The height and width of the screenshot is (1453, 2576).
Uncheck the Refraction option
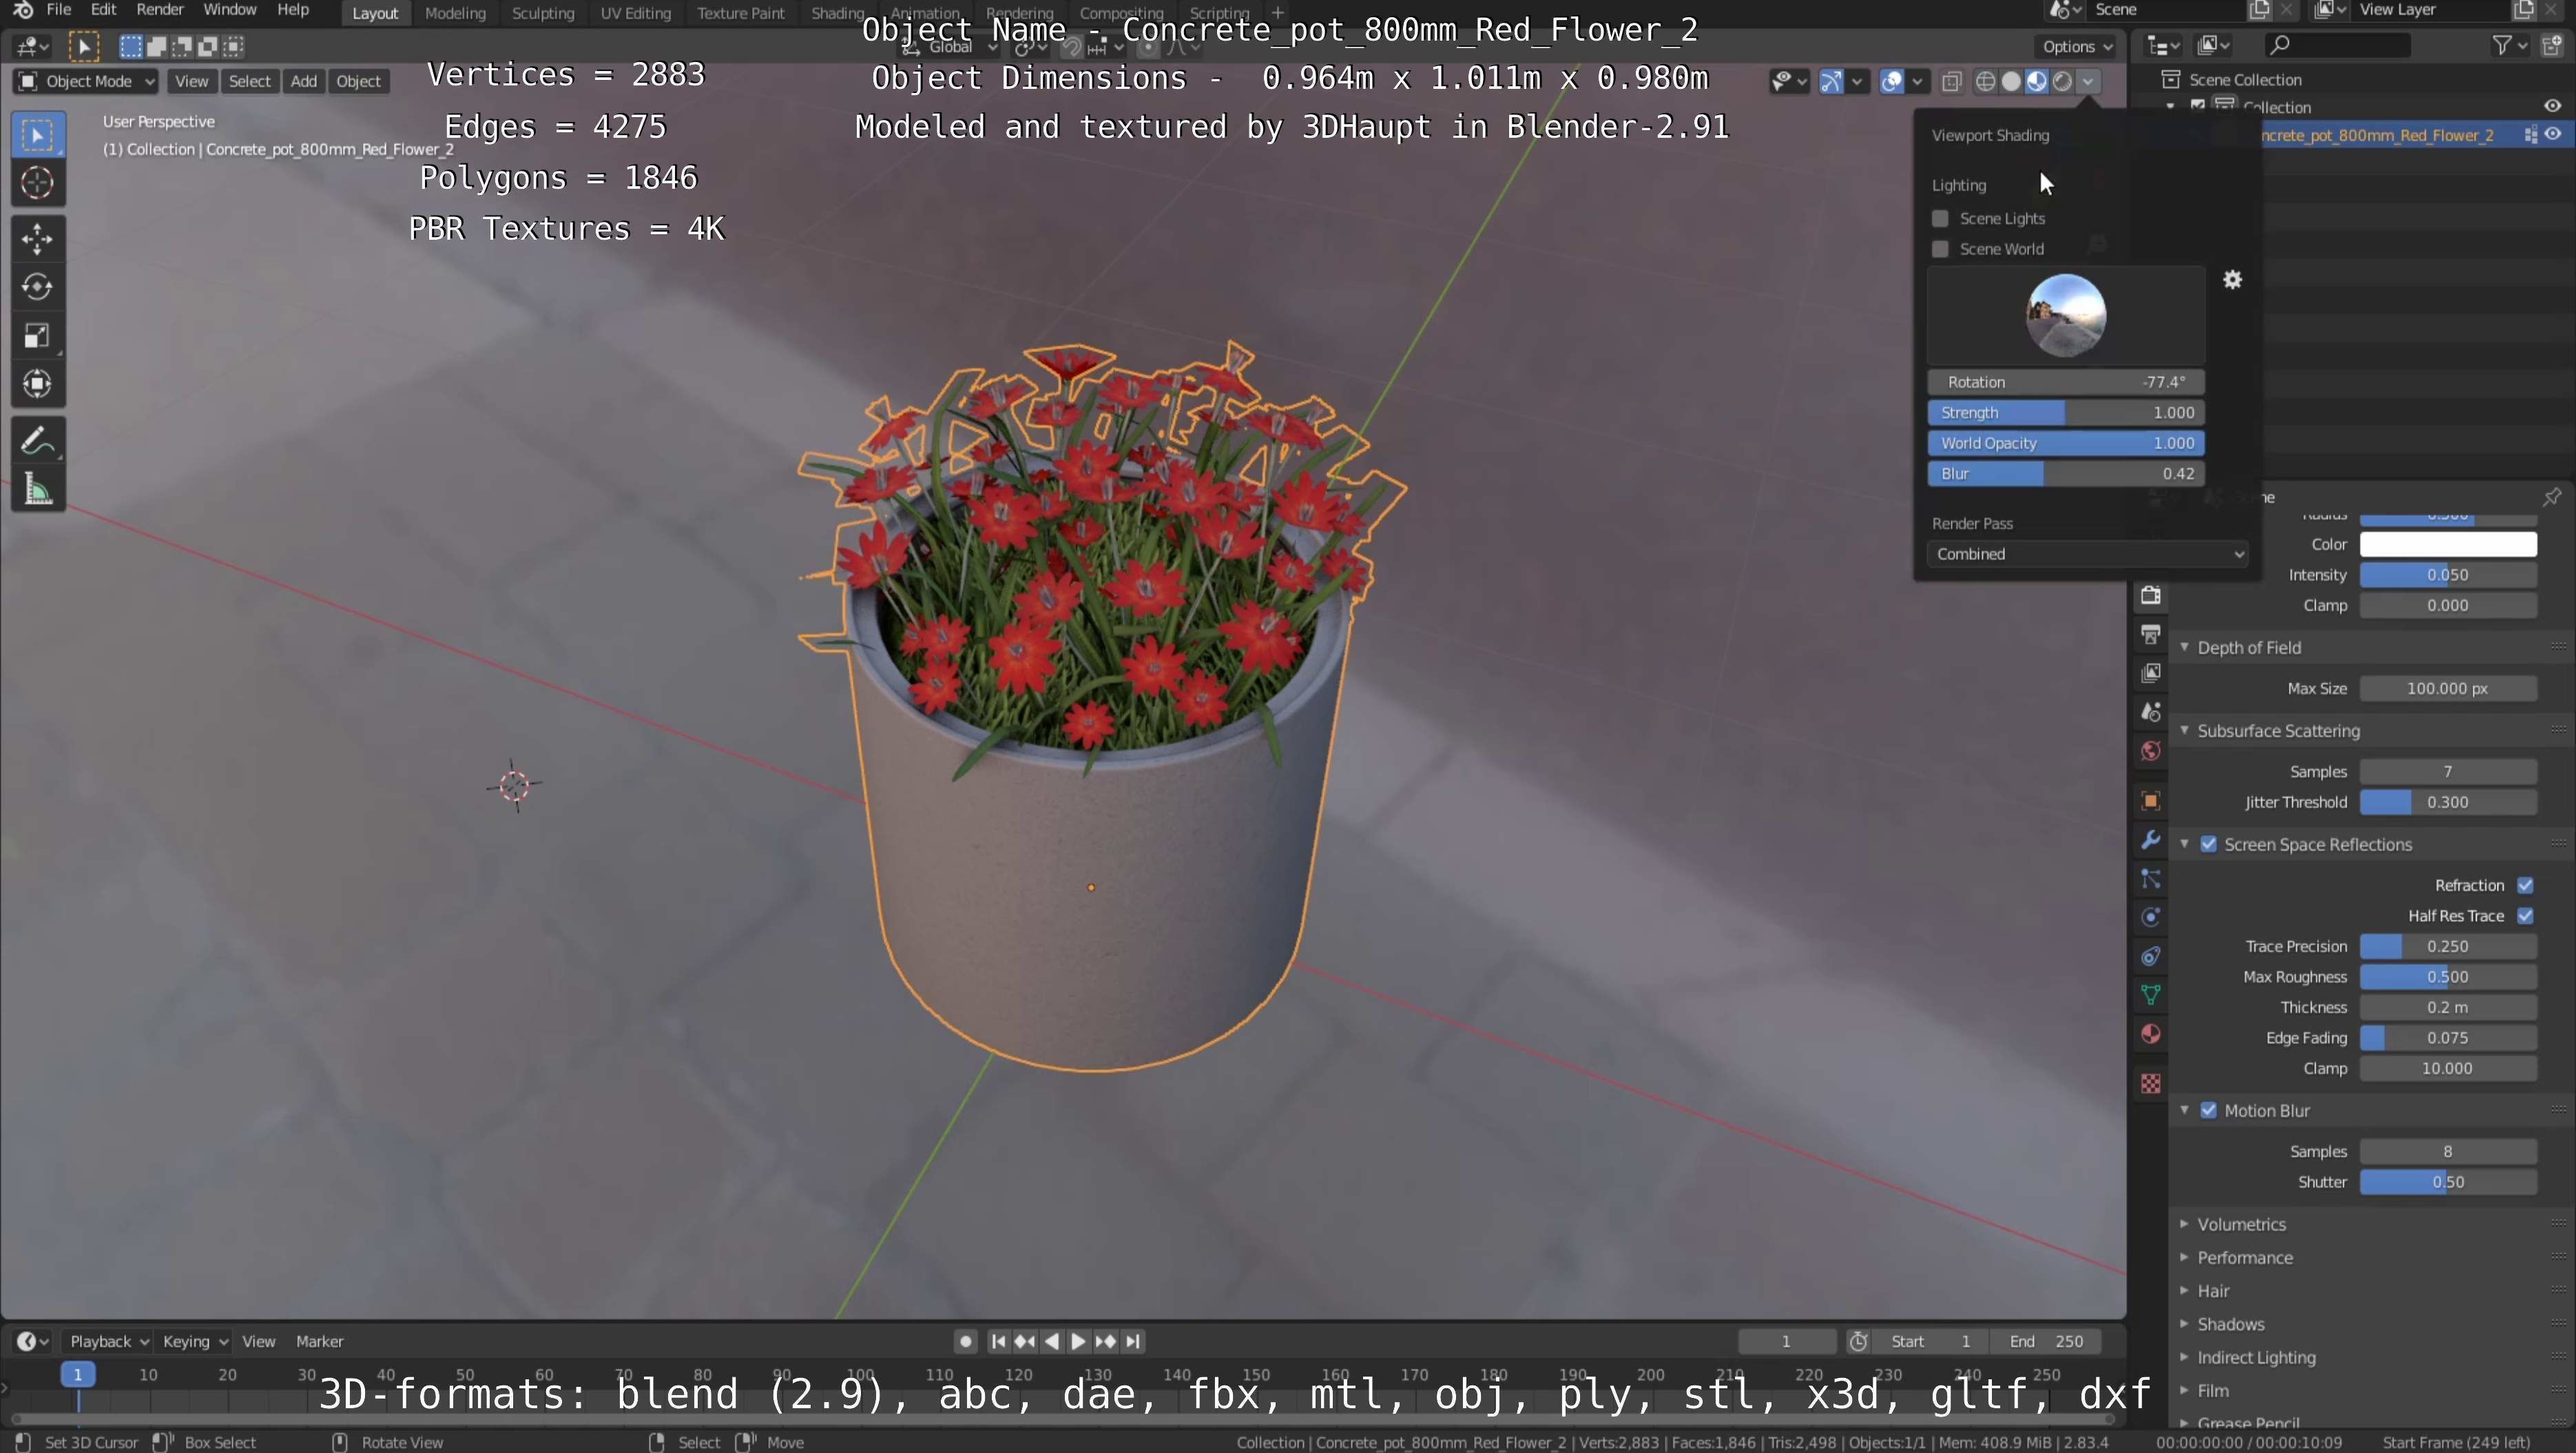(2525, 886)
